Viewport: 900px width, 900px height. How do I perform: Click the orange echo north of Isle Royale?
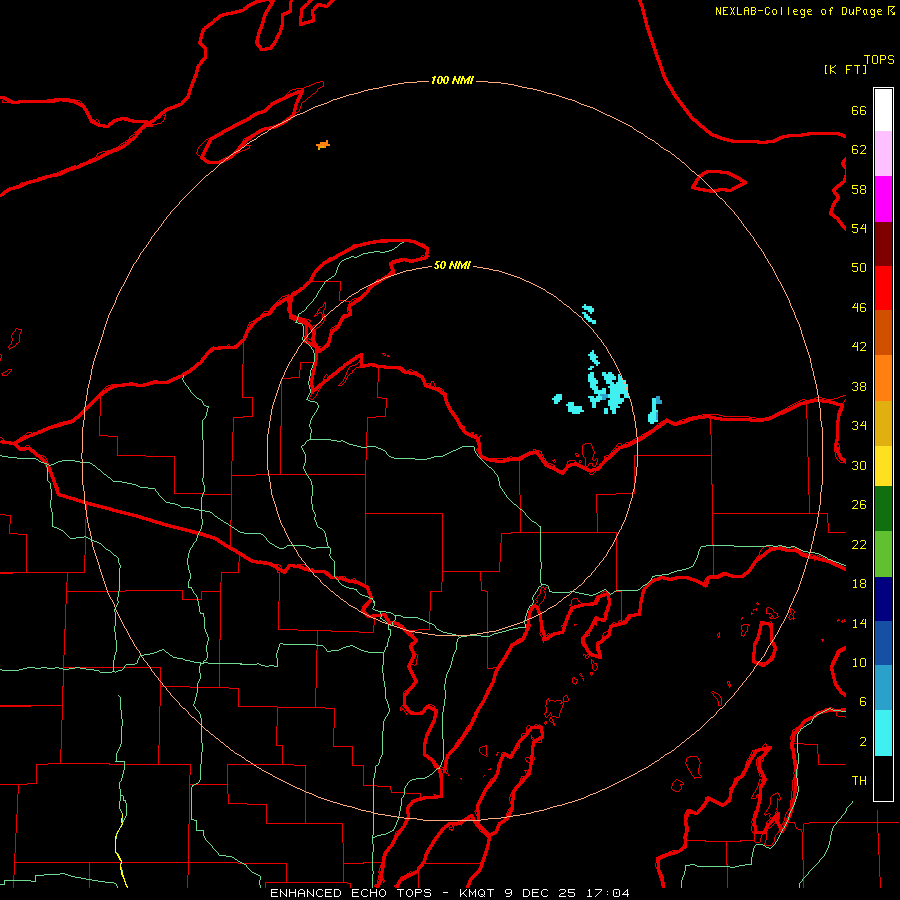click(x=323, y=145)
